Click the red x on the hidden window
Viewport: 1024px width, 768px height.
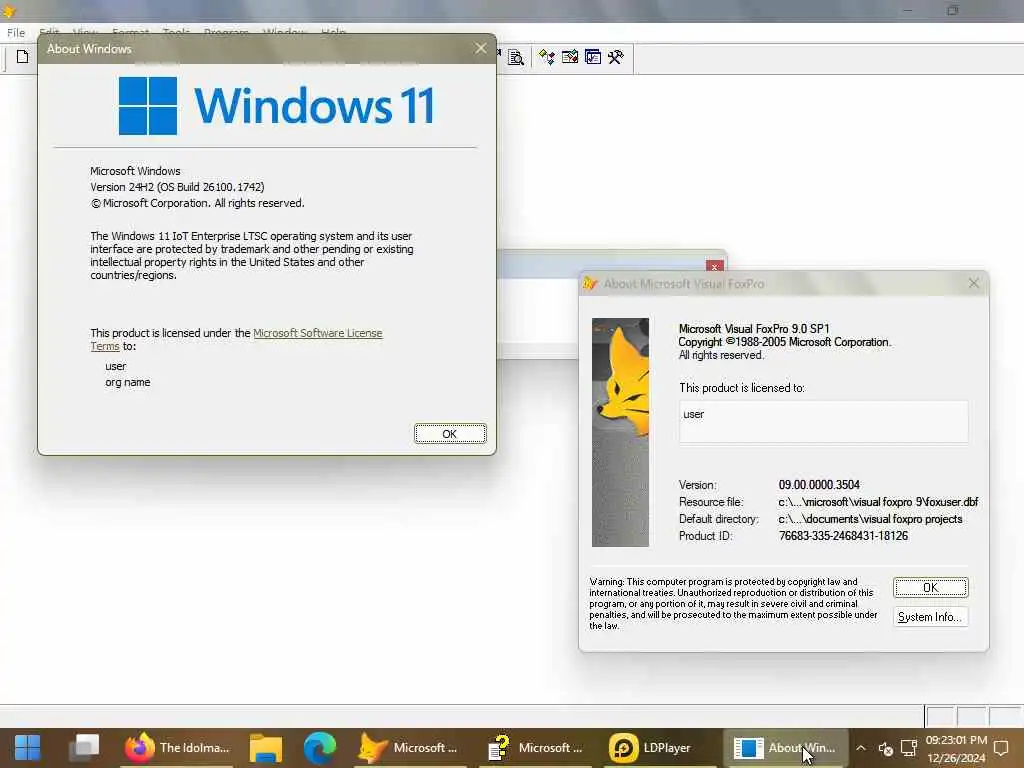coord(714,266)
